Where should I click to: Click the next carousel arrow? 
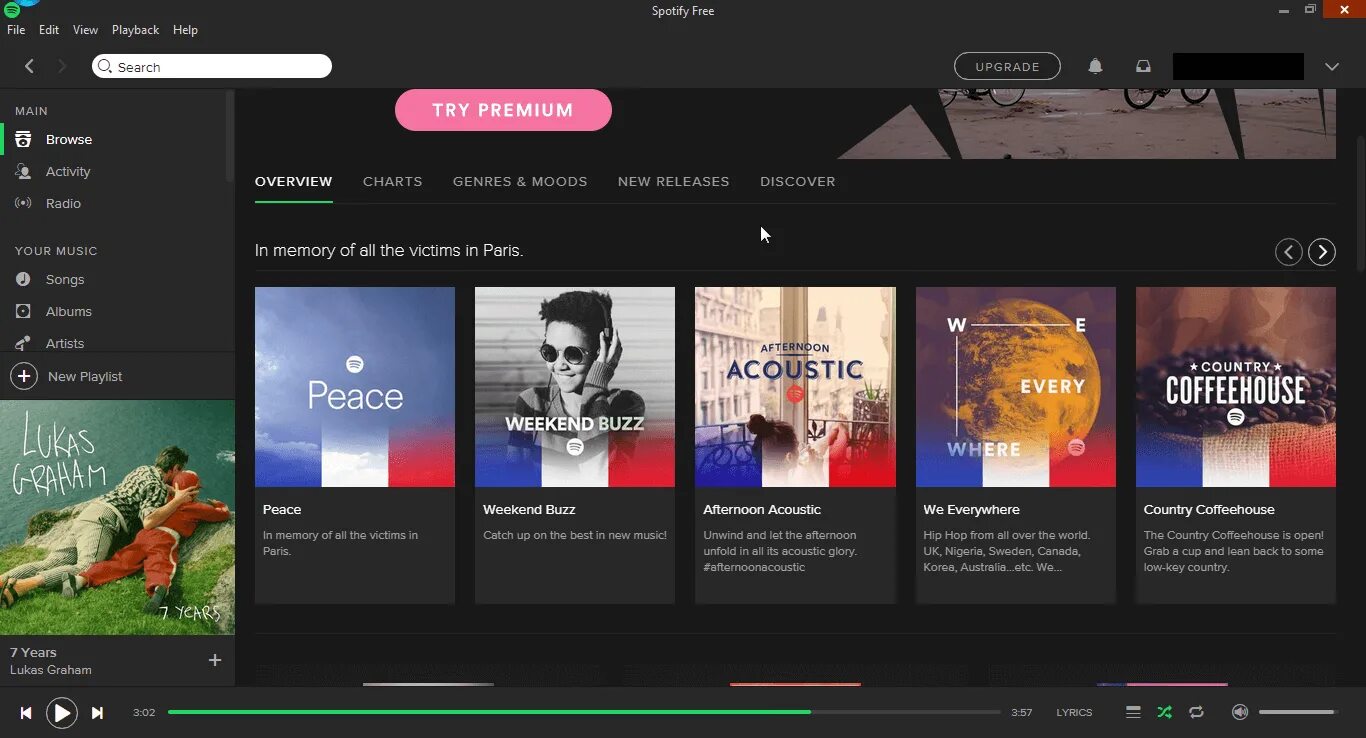coord(1322,252)
